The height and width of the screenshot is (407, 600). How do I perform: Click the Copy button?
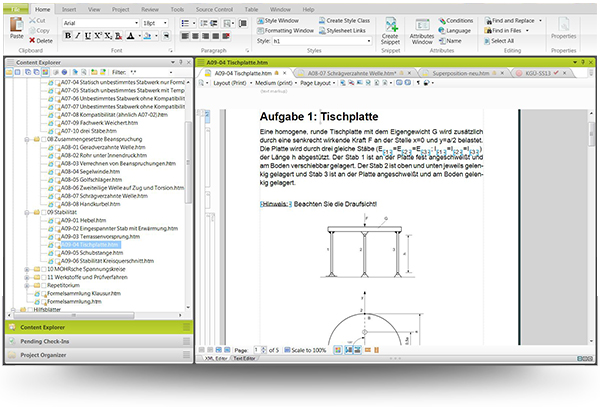point(39,31)
